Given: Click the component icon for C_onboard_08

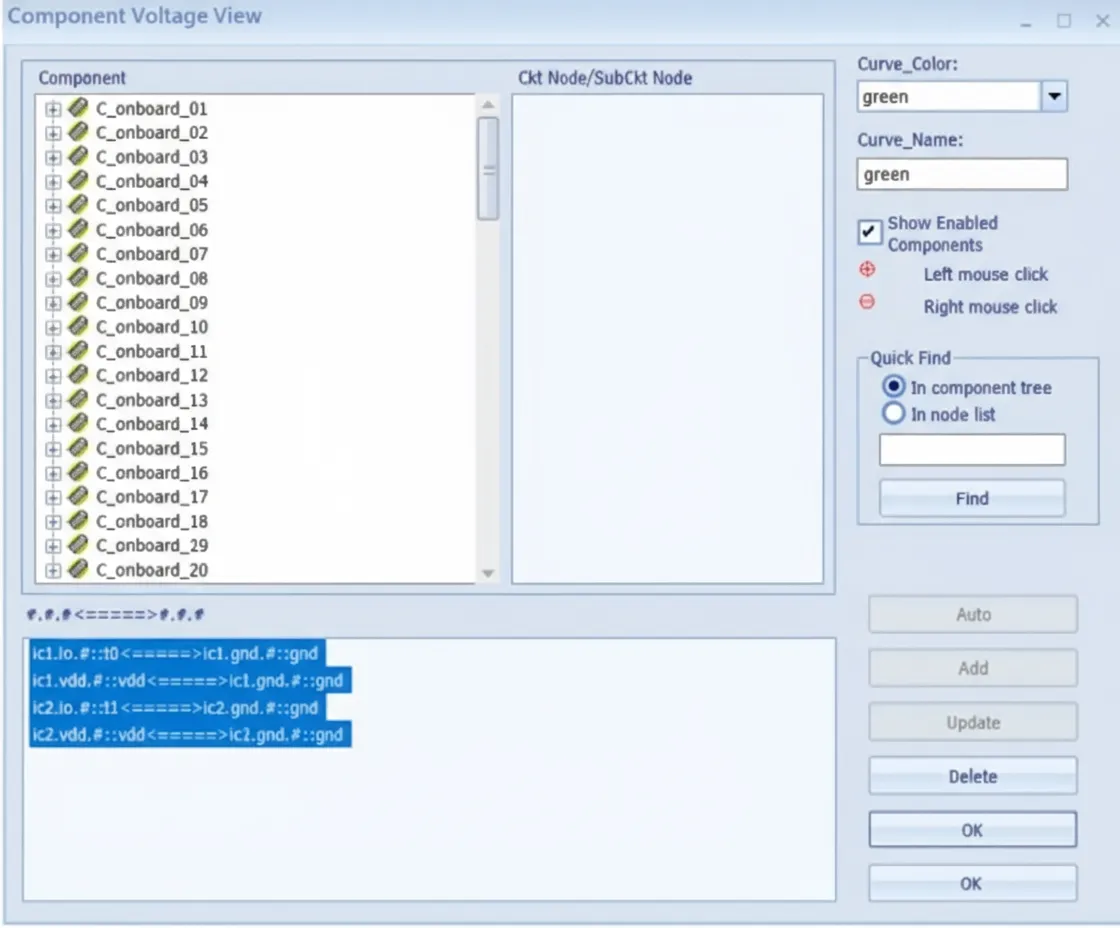Looking at the screenshot, I should point(79,278).
